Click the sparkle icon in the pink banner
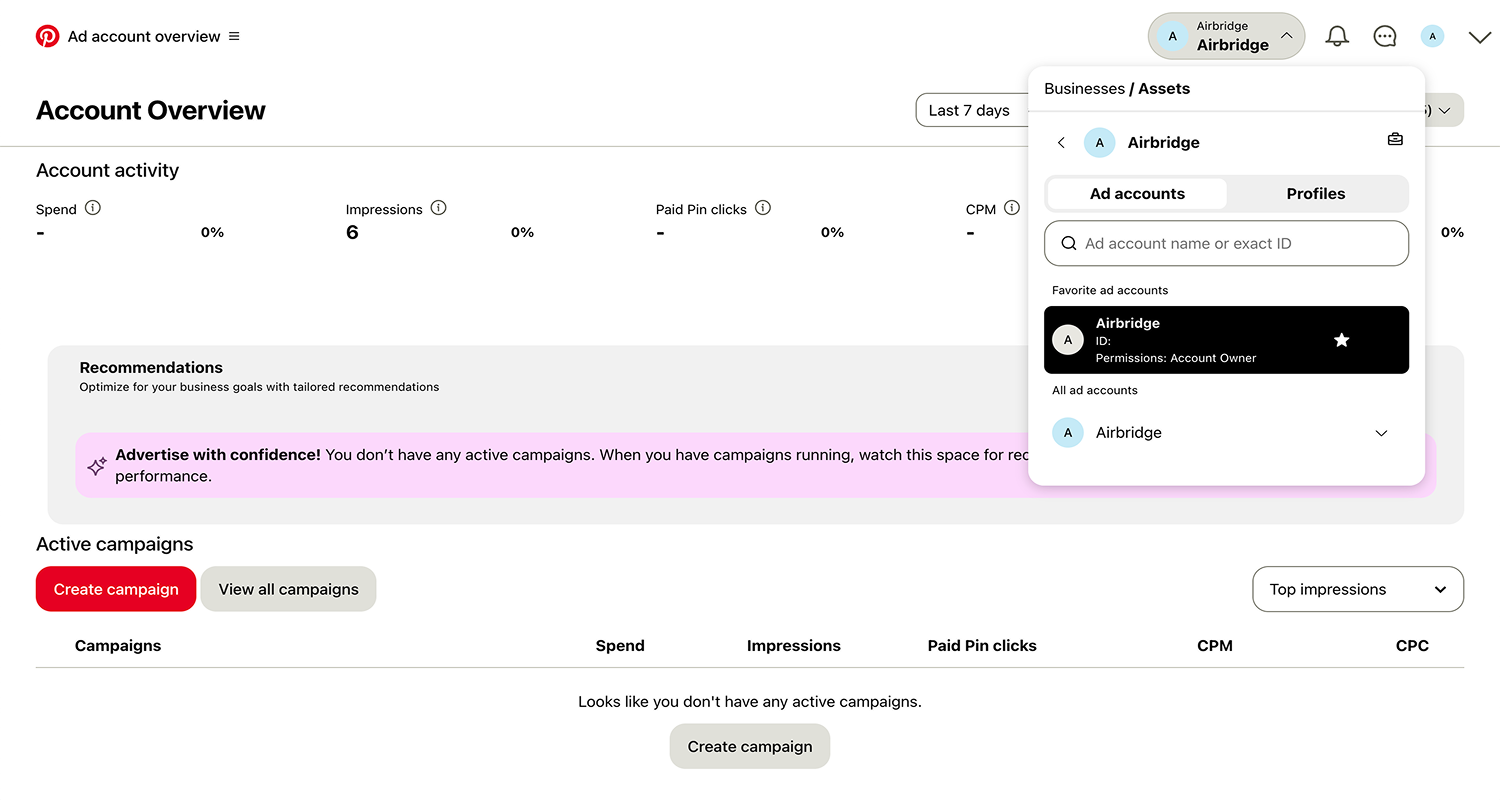The width and height of the screenshot is (1500, 800). 97,466
